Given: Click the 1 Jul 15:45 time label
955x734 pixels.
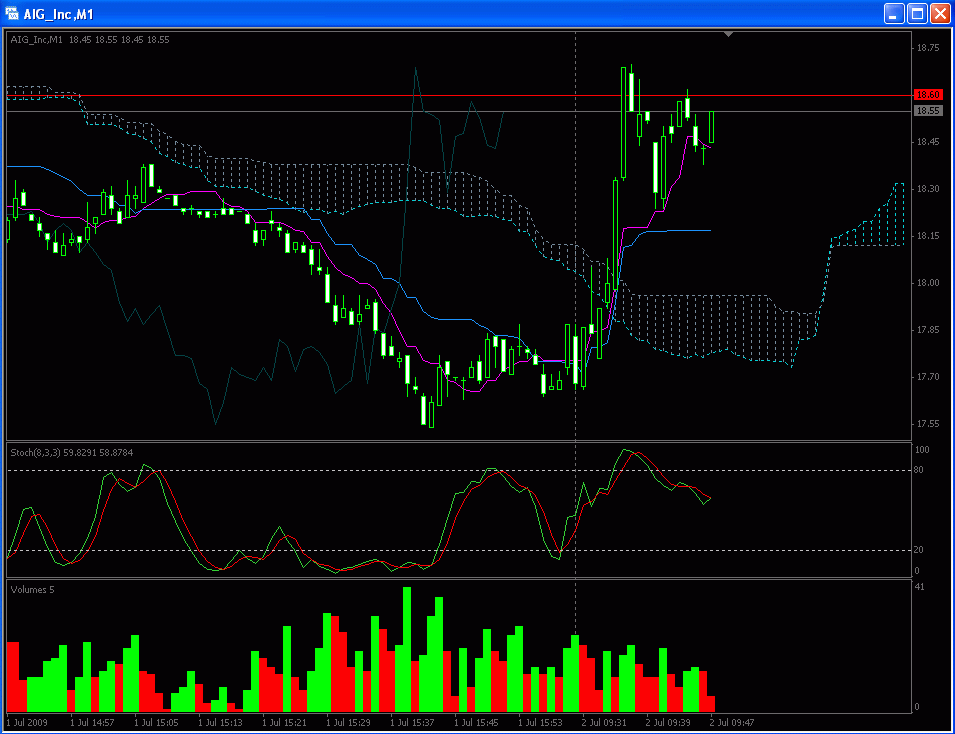Looking at the screenshot, I should [476, 722].
